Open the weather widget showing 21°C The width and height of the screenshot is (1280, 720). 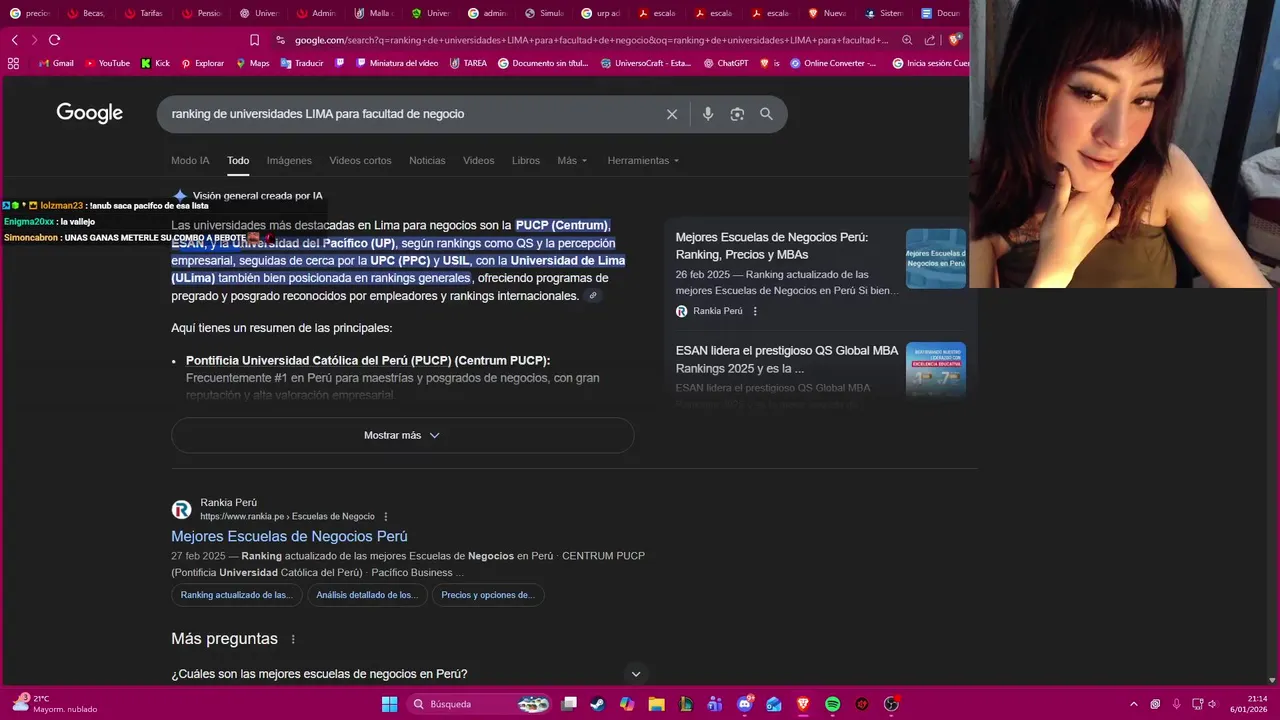[55, 704]
